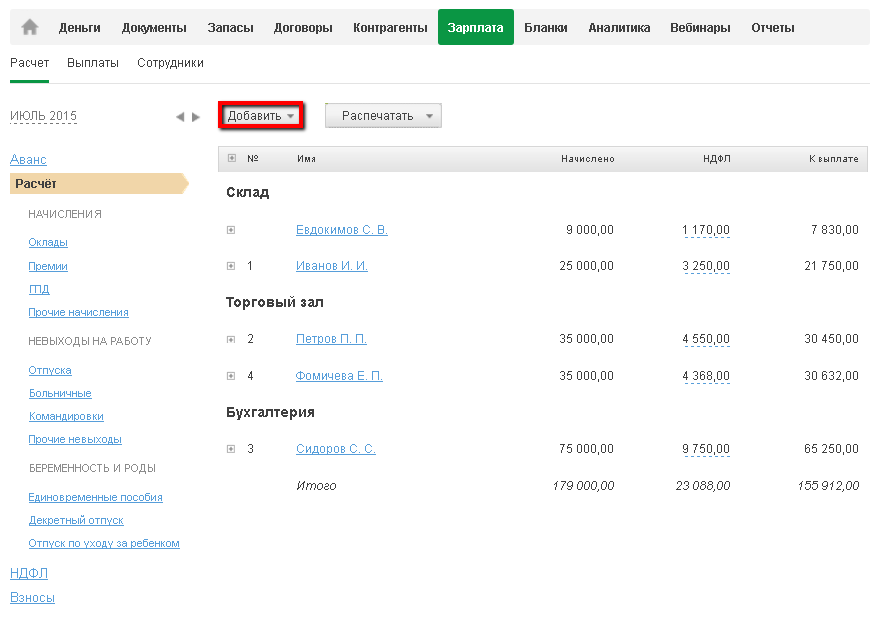Expand the Иванов И. И. row details
Viewport: 884px width, 619px height.
tap(231, 266)
